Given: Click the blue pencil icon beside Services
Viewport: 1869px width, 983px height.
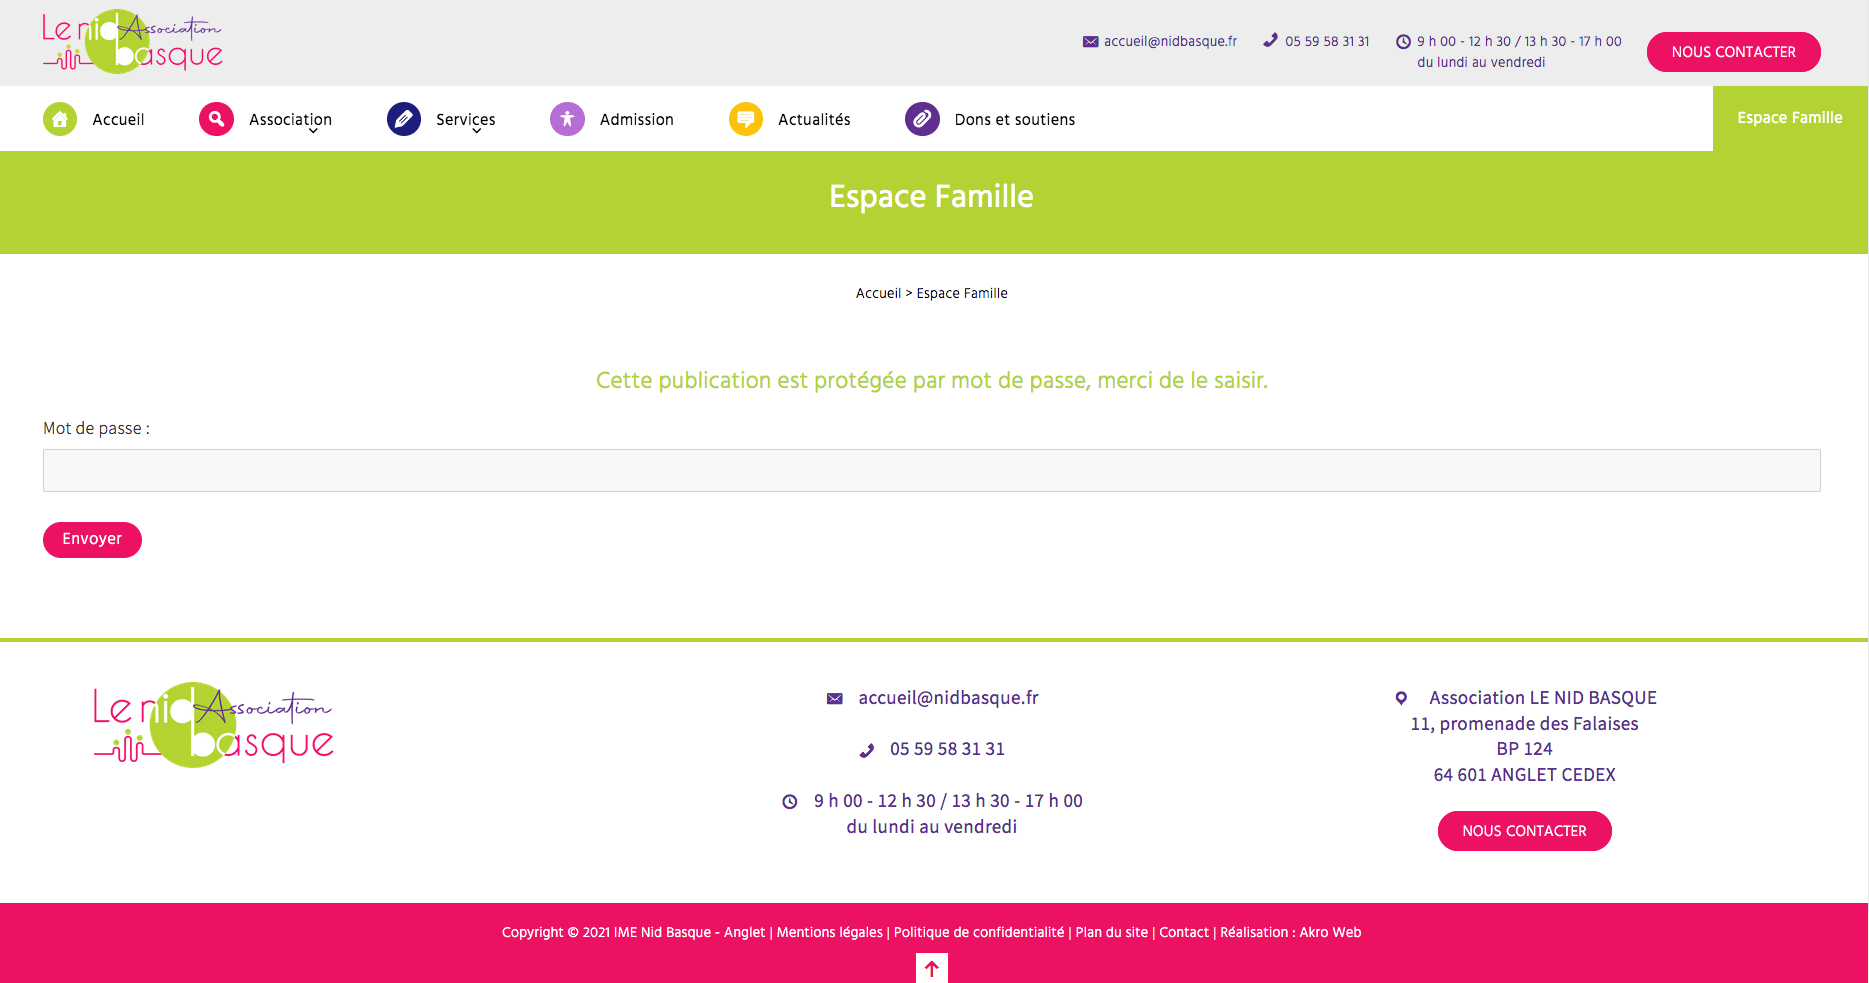Looking at the screenshot, I should [x=404, y=119].
